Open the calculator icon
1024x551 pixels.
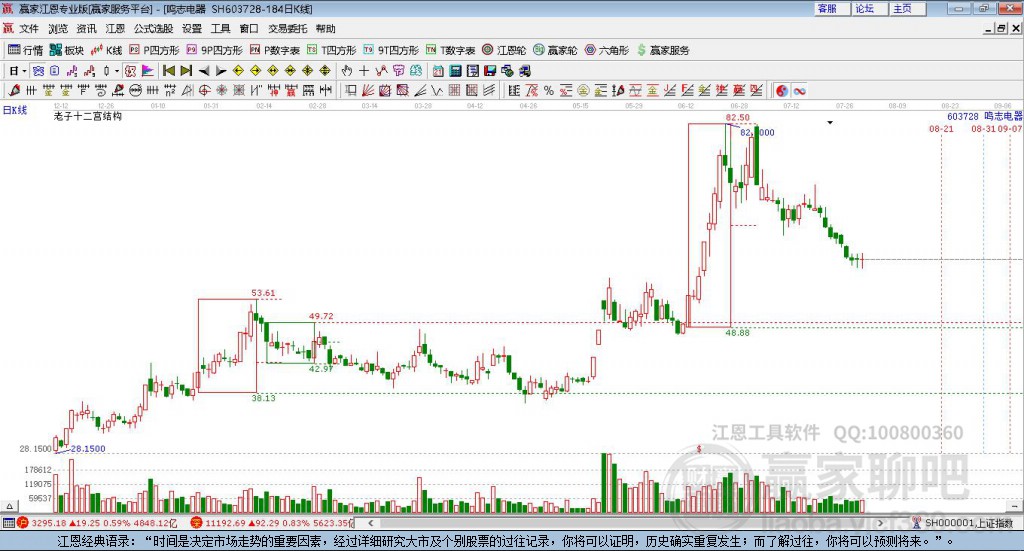(x=455, y=71)
